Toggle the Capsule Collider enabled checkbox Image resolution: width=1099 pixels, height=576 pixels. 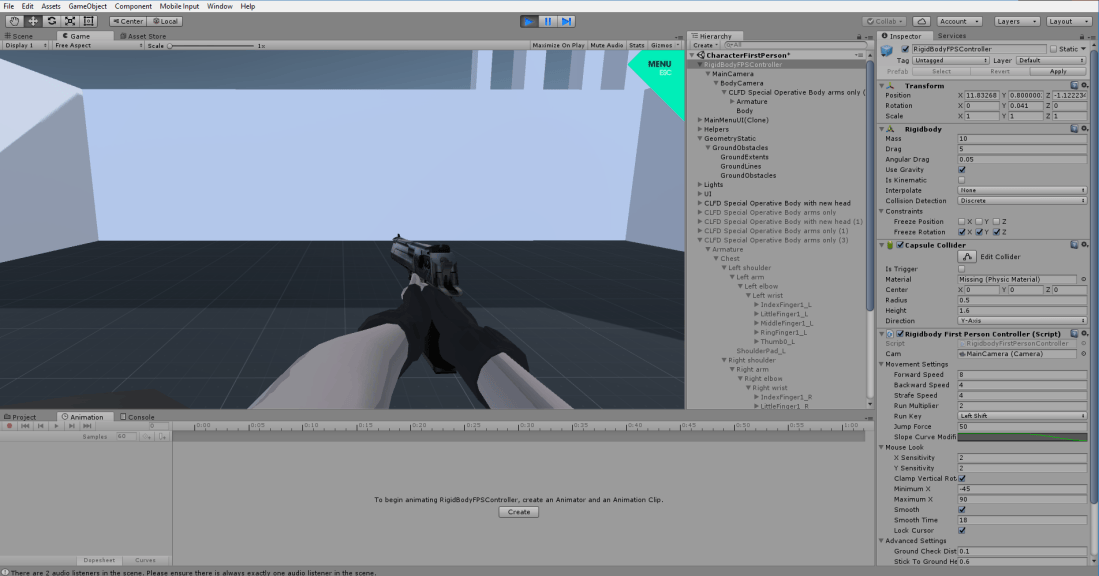point(900,245)
